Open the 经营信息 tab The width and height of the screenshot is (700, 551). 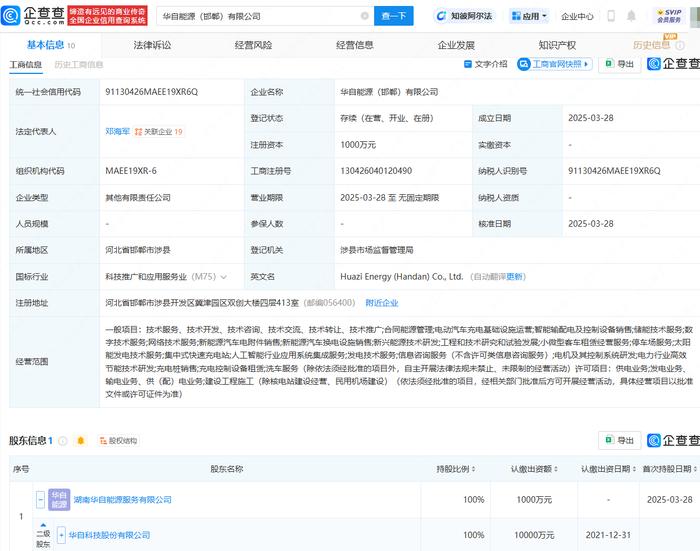pyautogui.click(x=354, y=45)
